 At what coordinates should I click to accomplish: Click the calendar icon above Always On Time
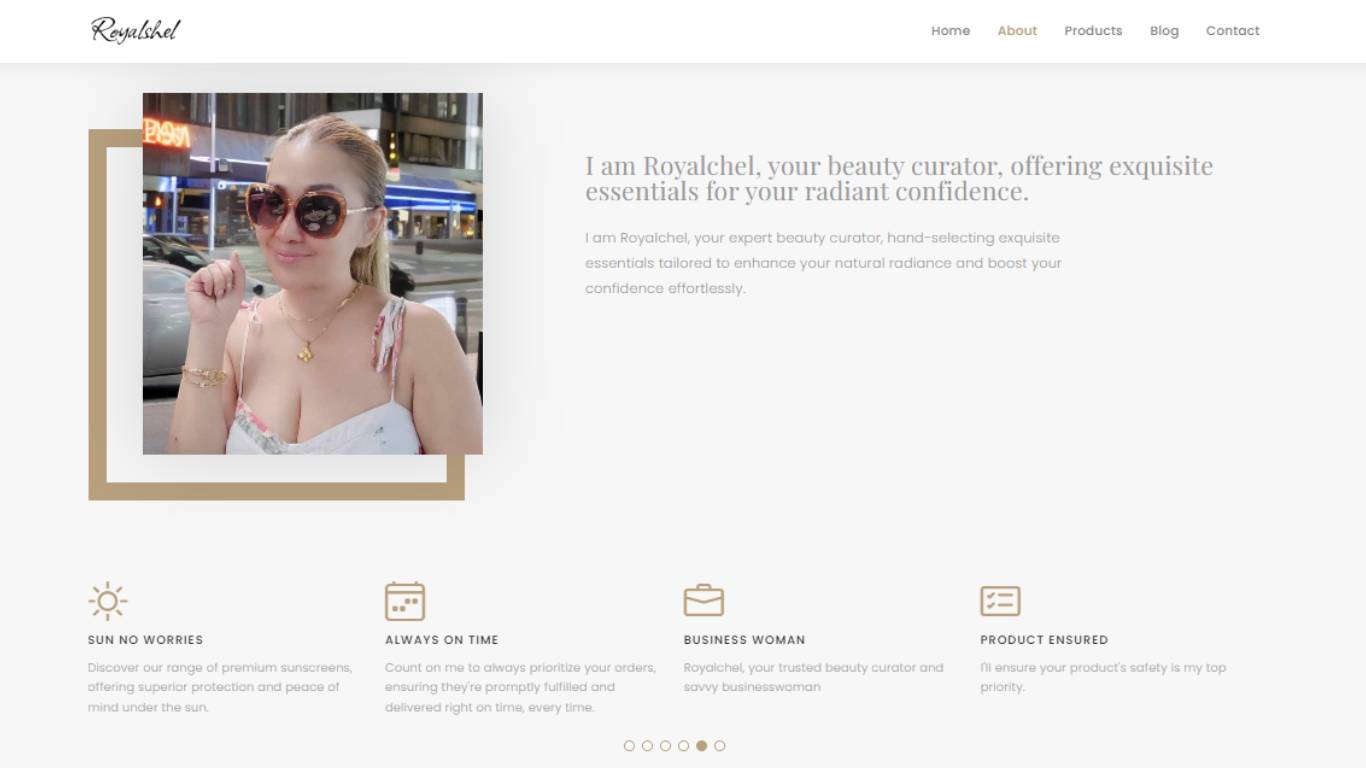pos(405,601)
